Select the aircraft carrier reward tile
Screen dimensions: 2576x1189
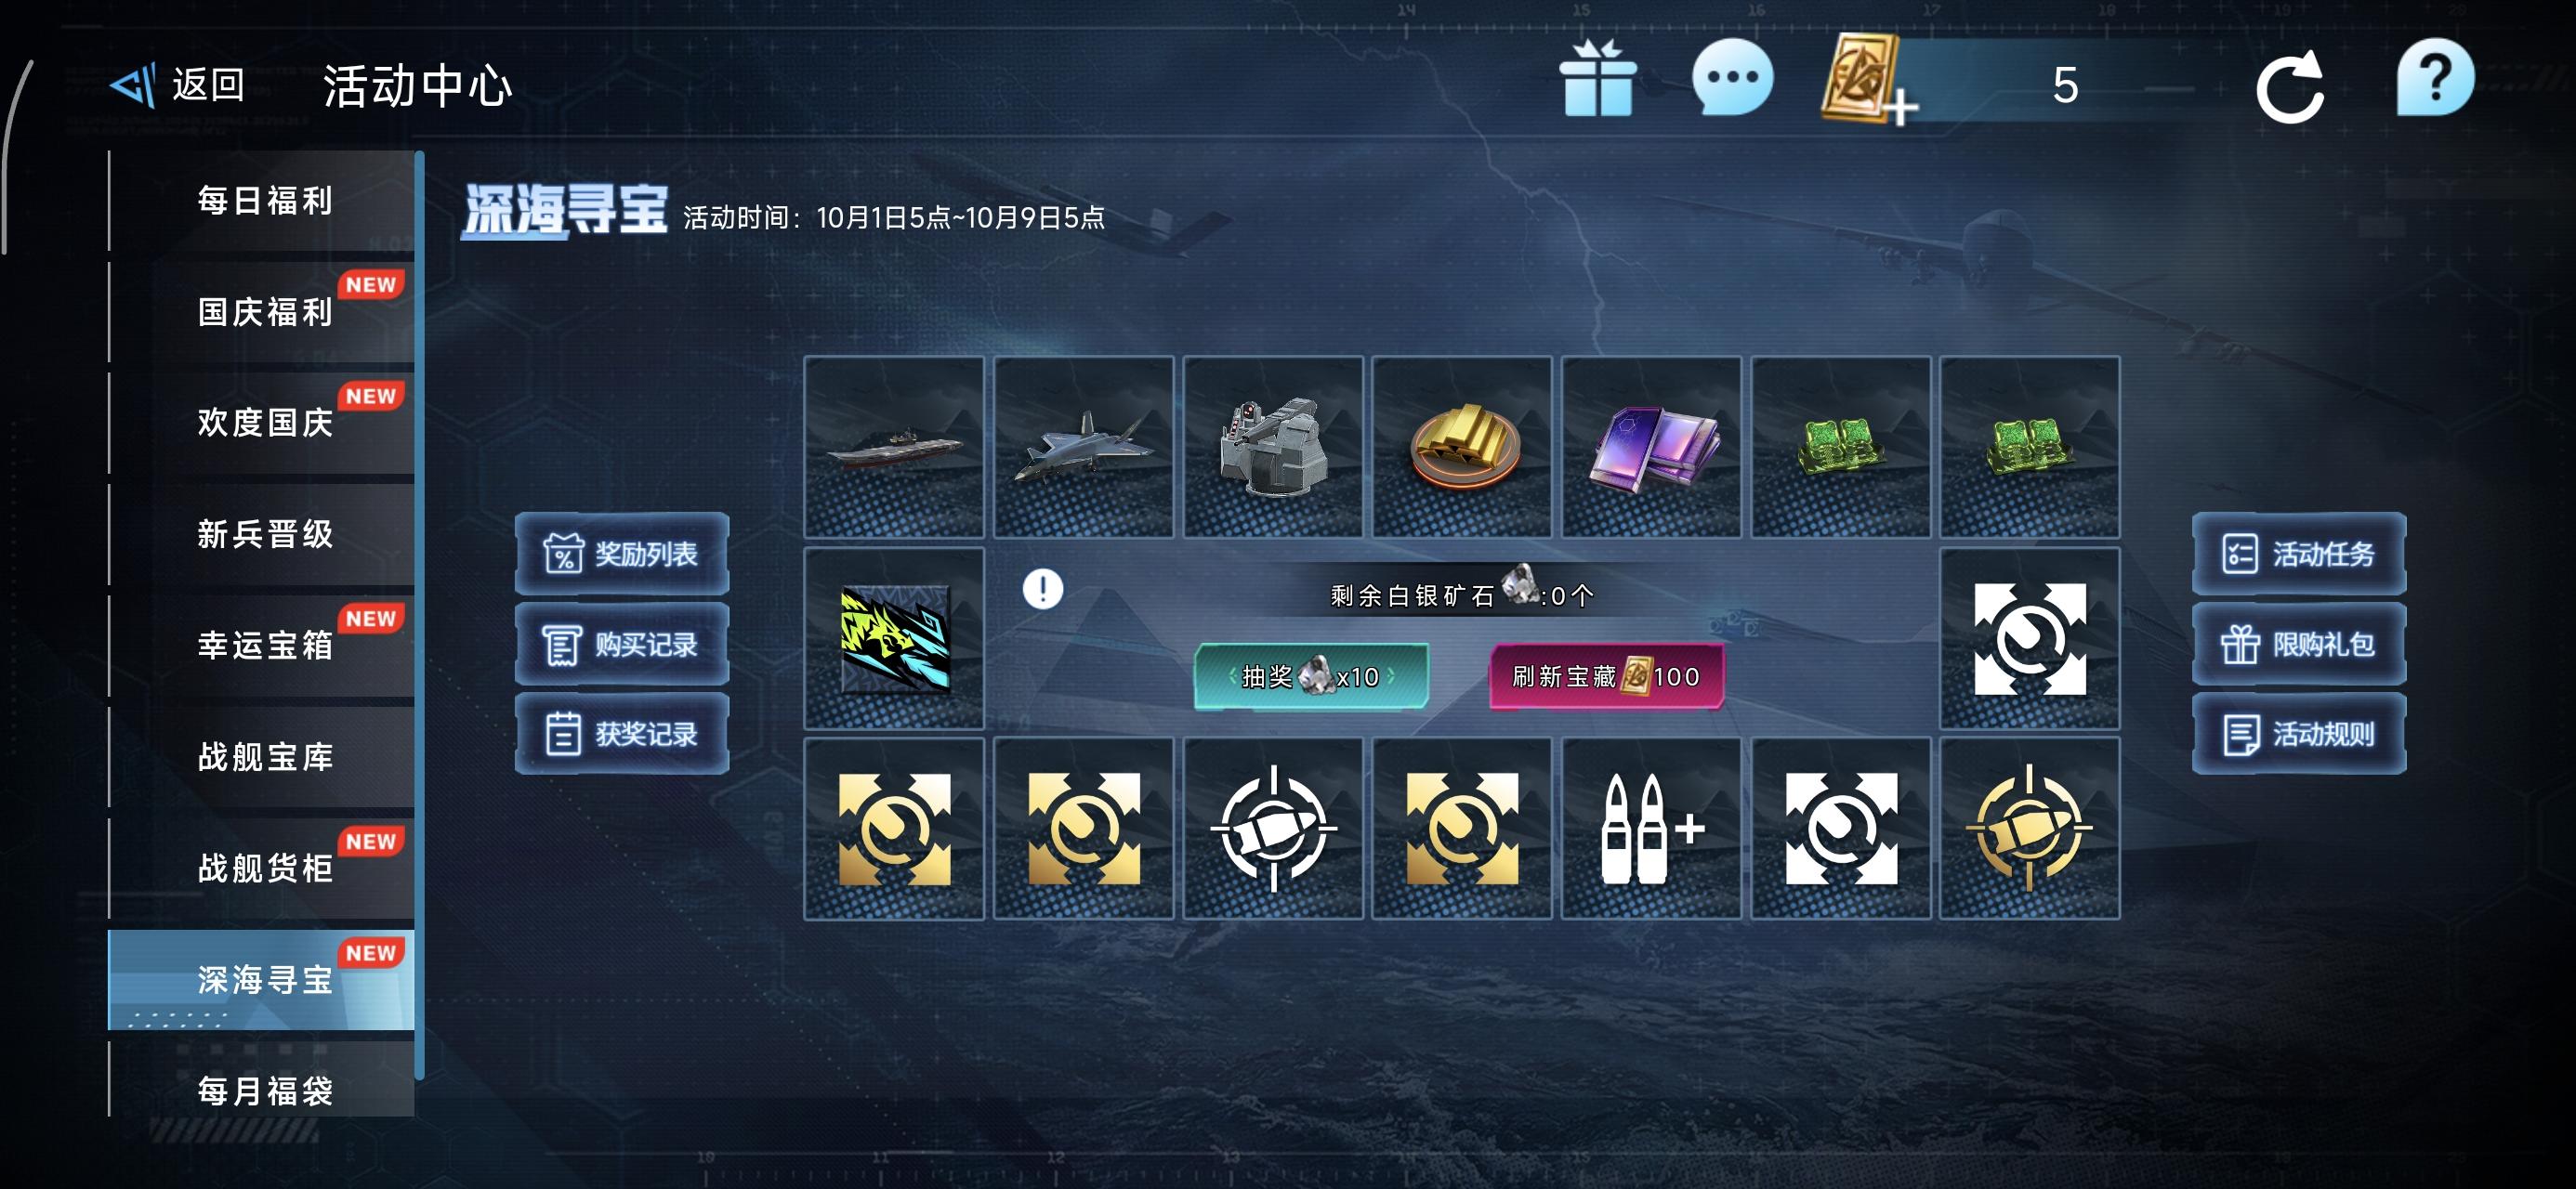tap(894, 447)
